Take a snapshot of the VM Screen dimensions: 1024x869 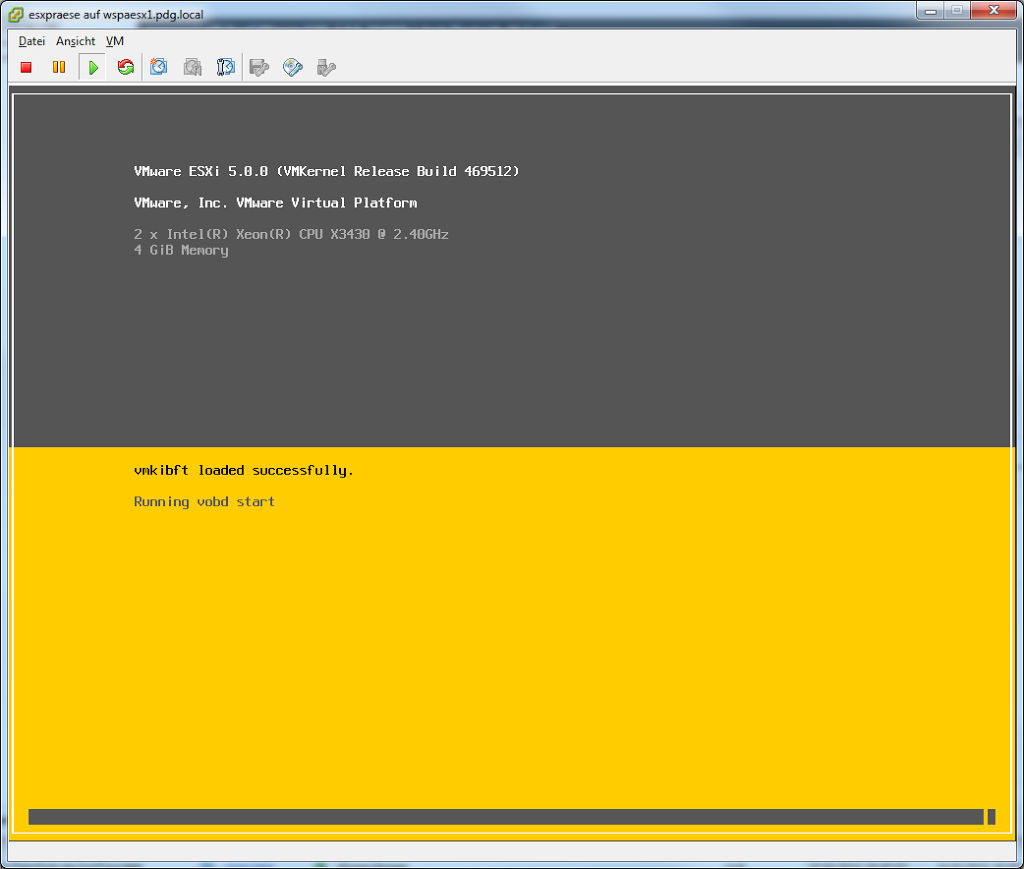159,67
